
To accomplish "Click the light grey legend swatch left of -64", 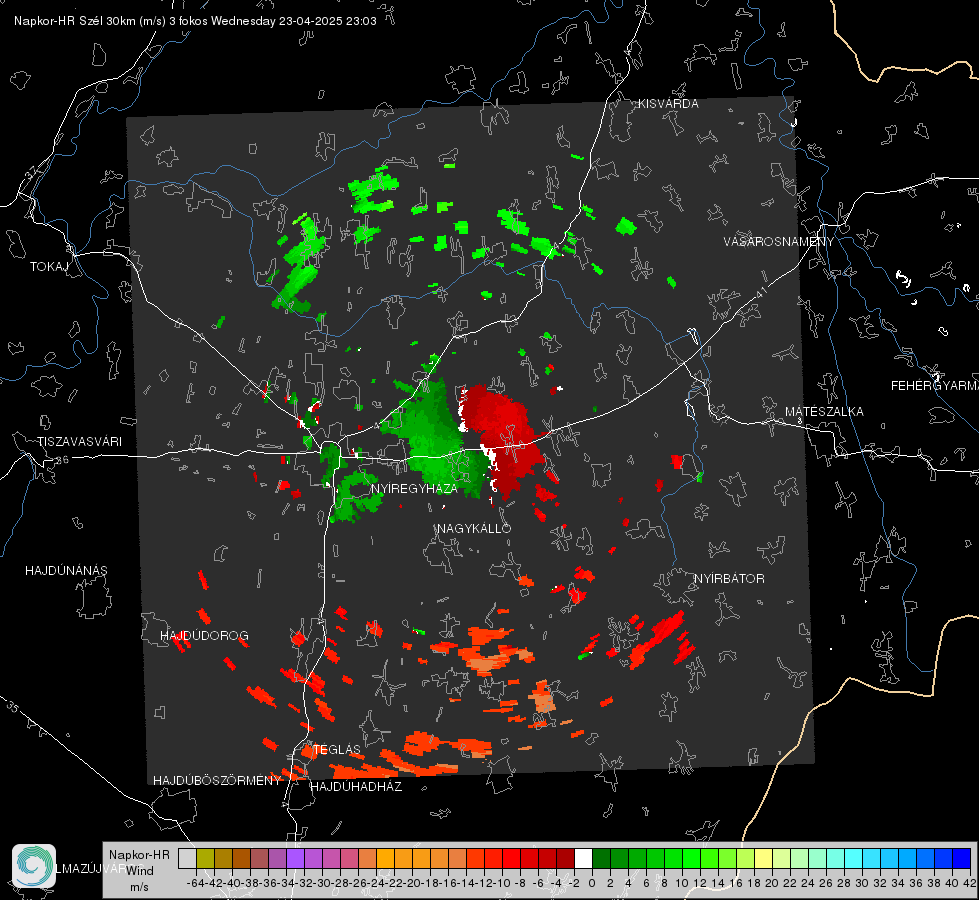I will [187, 858].
